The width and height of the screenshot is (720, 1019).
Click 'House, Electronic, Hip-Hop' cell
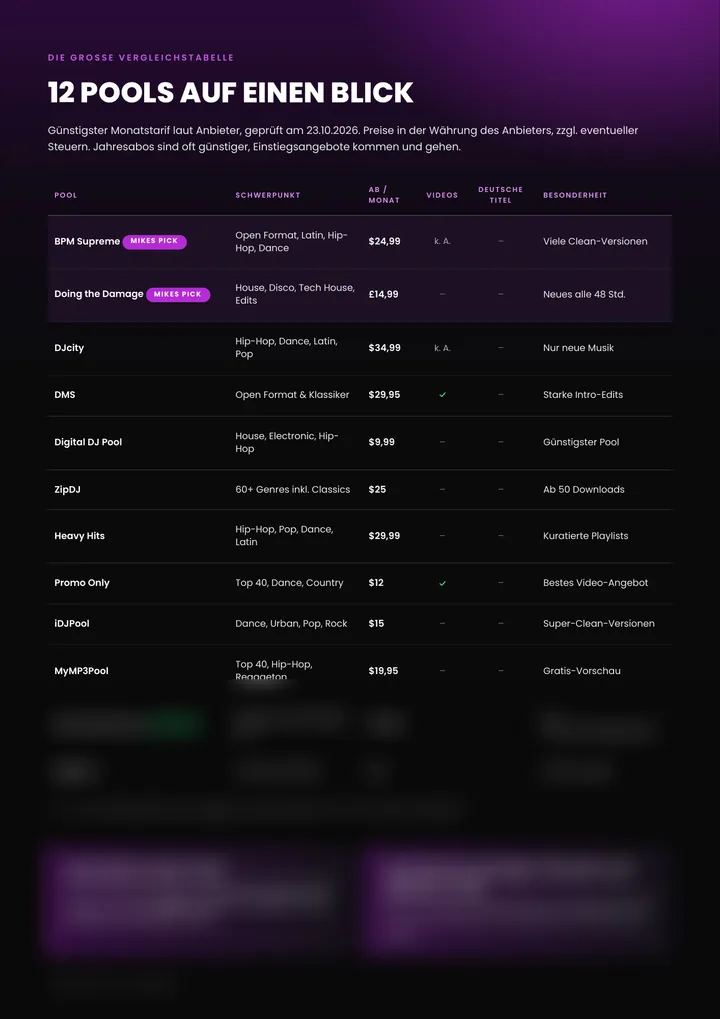point(287,442)
